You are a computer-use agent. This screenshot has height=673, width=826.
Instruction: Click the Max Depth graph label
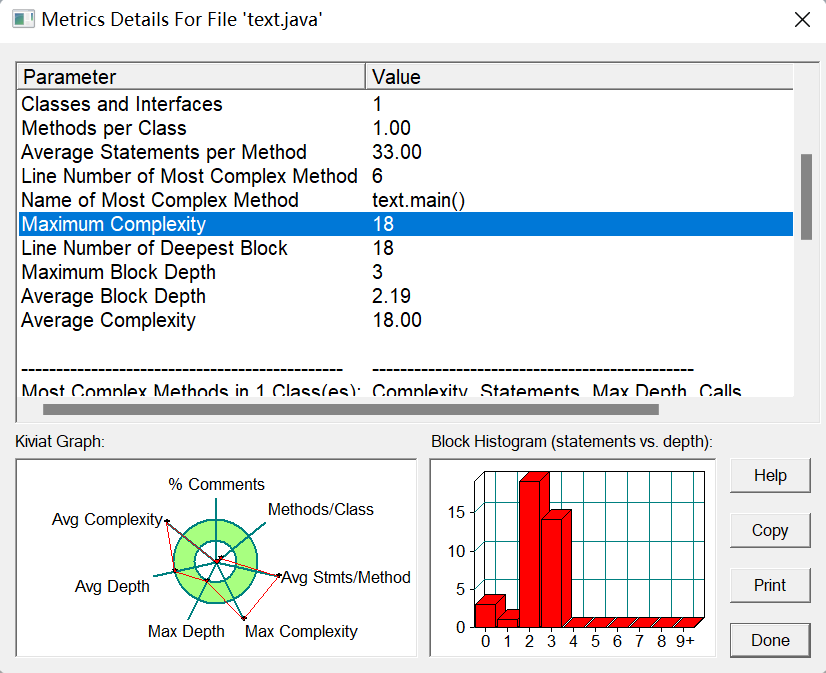[x=186, y=631]
